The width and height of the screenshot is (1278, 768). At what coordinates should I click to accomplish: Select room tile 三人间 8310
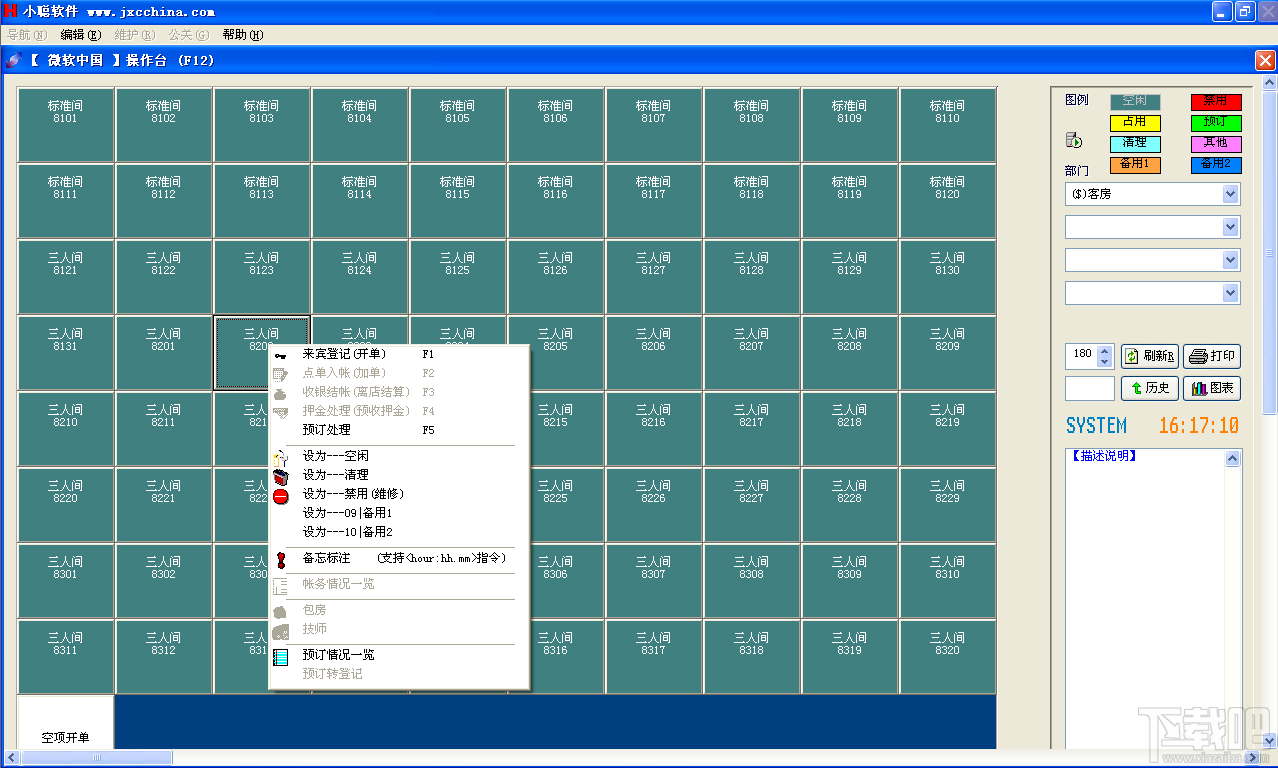point(948,581)
